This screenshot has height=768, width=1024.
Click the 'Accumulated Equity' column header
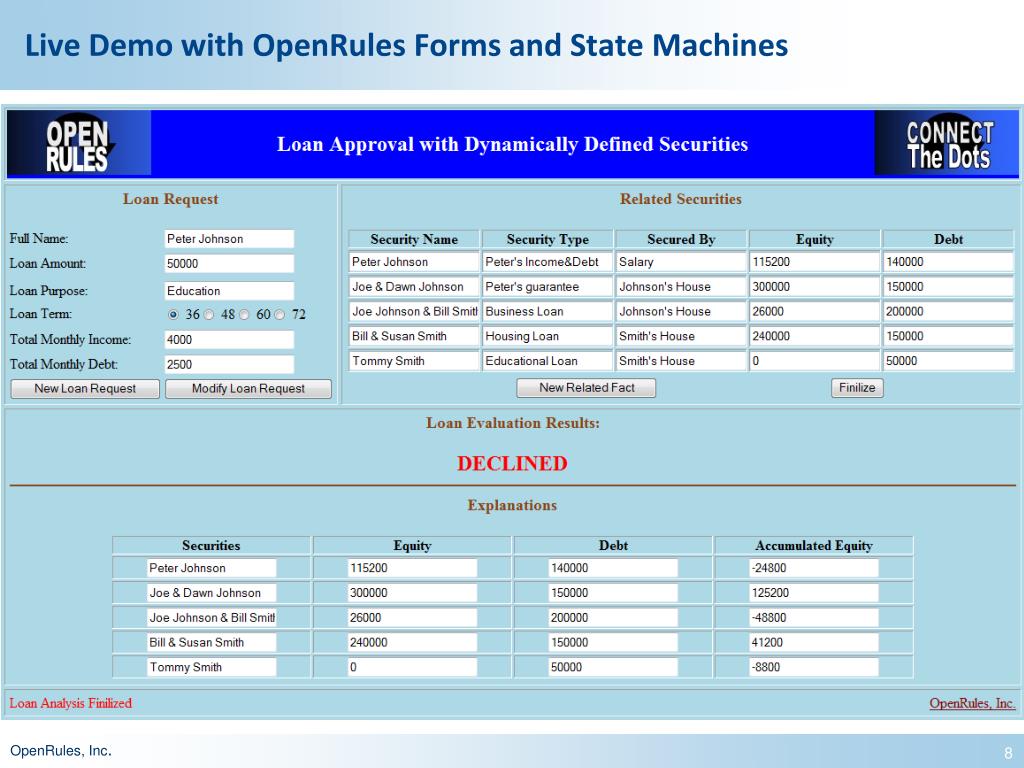(814, 546)
